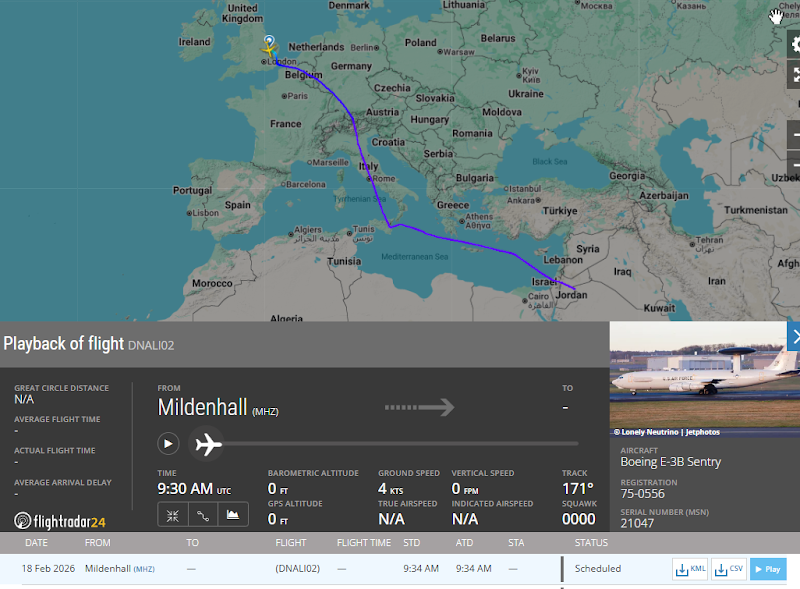Image resolution: width=800 pixels, height=589 pixels.
Task: Download the KML file for this flight
Action: [691, 569]
